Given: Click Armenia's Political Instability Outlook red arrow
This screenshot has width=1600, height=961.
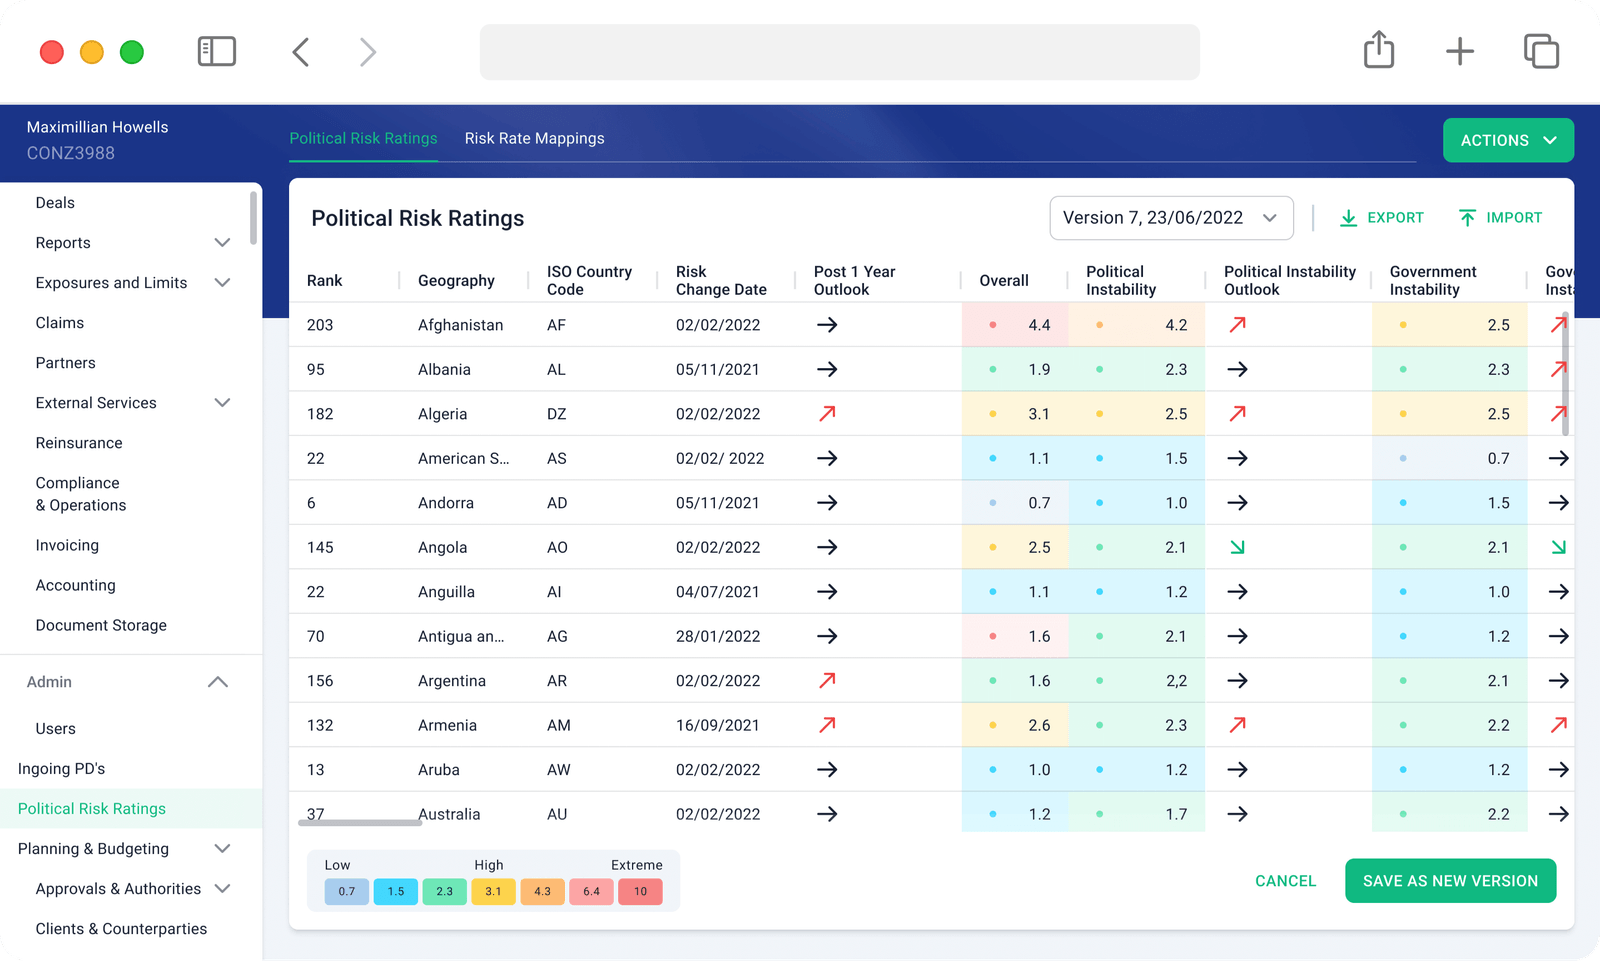Looking at the screenshot, I should (1238, 725).
